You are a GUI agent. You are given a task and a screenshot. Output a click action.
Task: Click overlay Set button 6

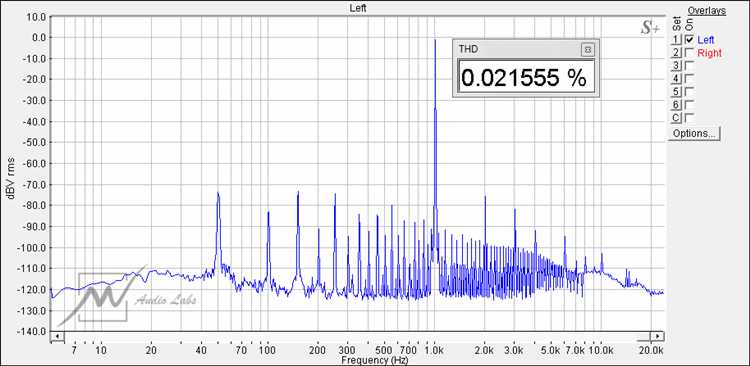click(x=675, y=104)
